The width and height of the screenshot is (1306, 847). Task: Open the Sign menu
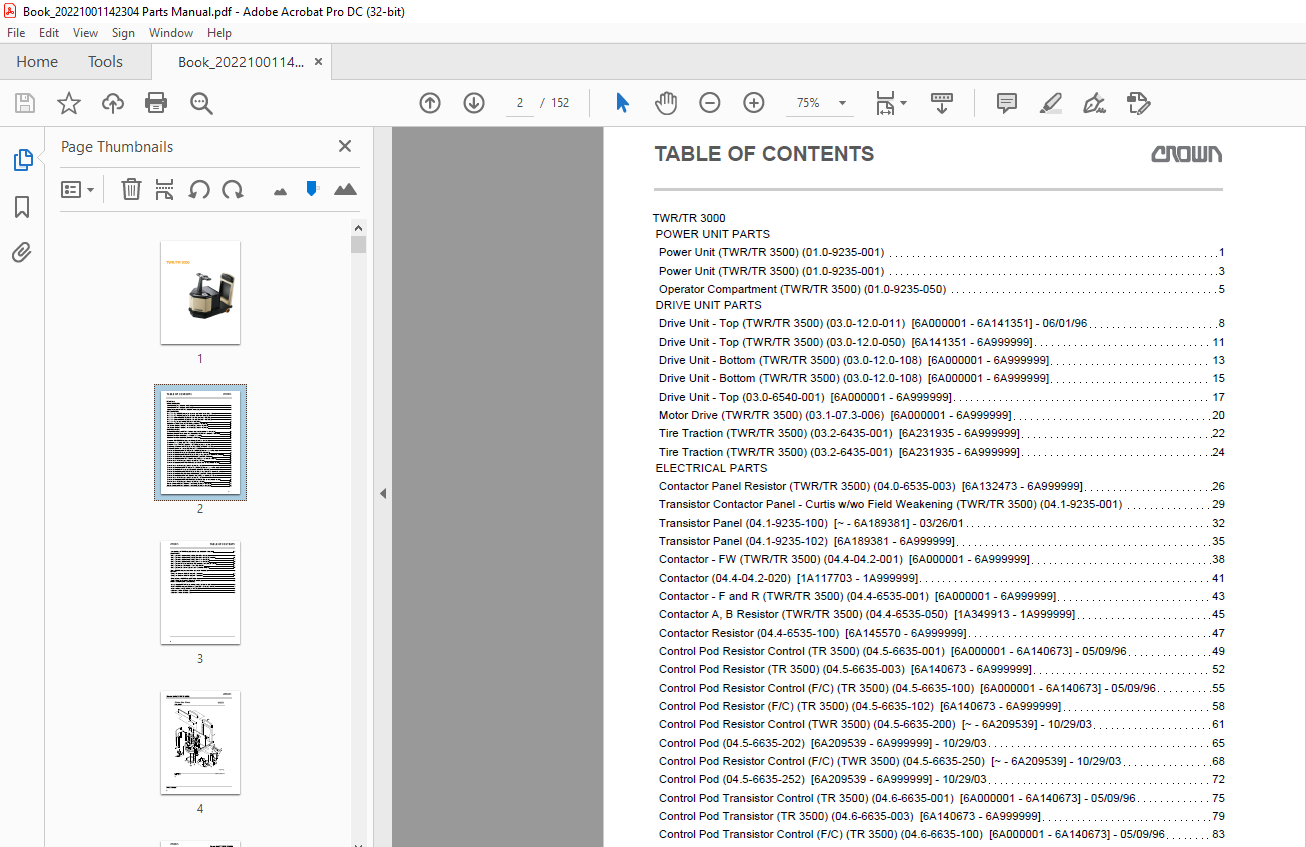(x=123, y=33)
